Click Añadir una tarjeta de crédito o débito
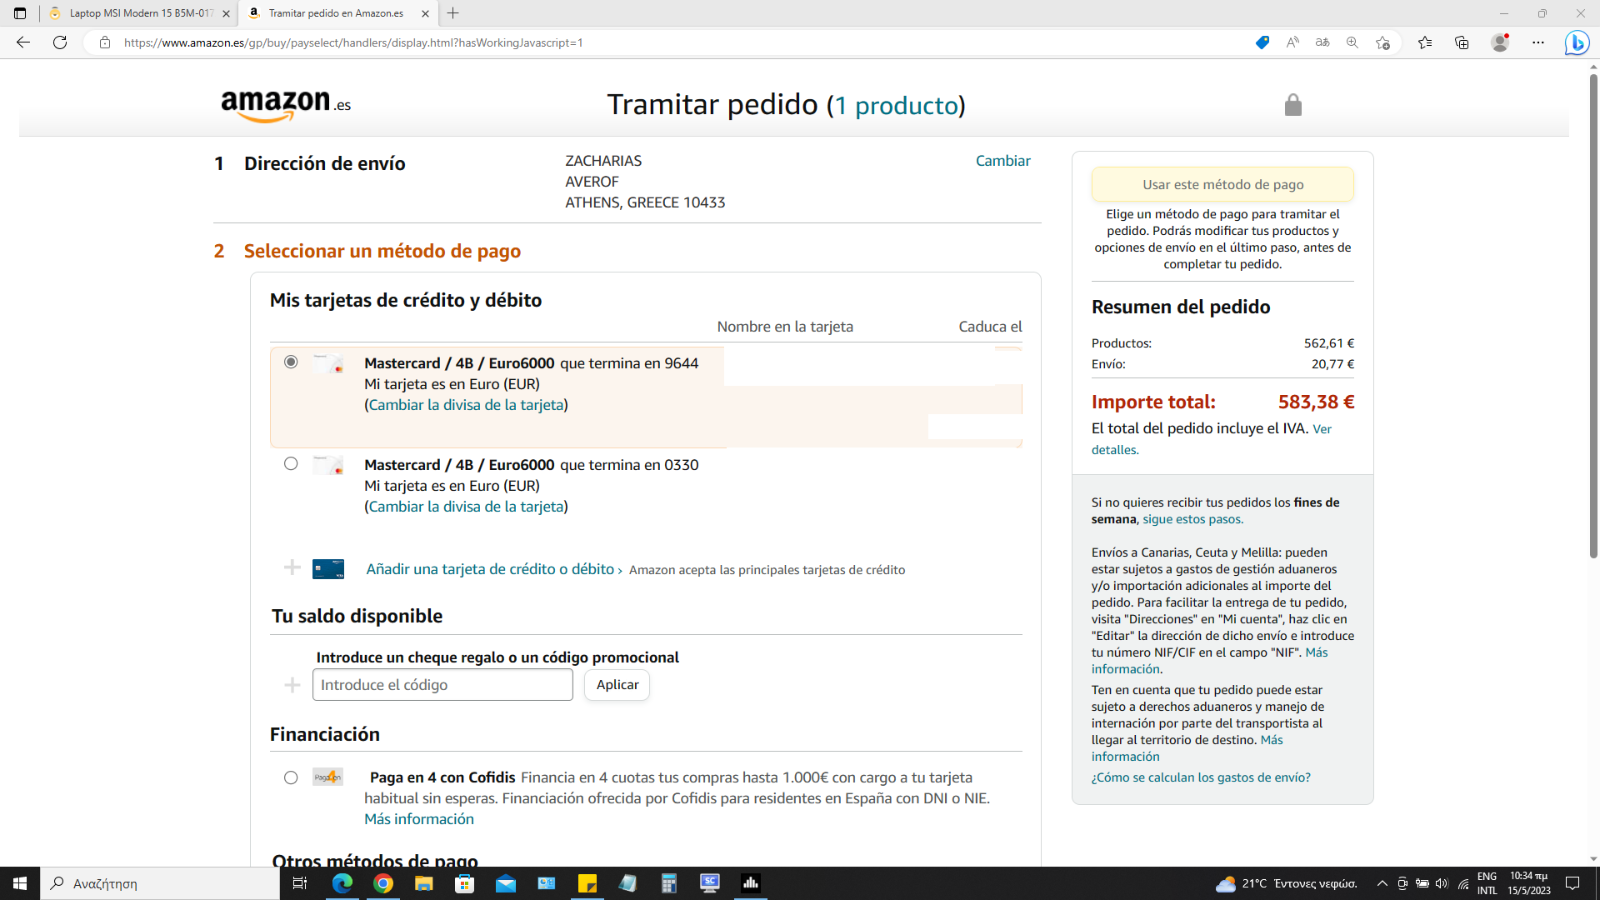 pos(490,569)
